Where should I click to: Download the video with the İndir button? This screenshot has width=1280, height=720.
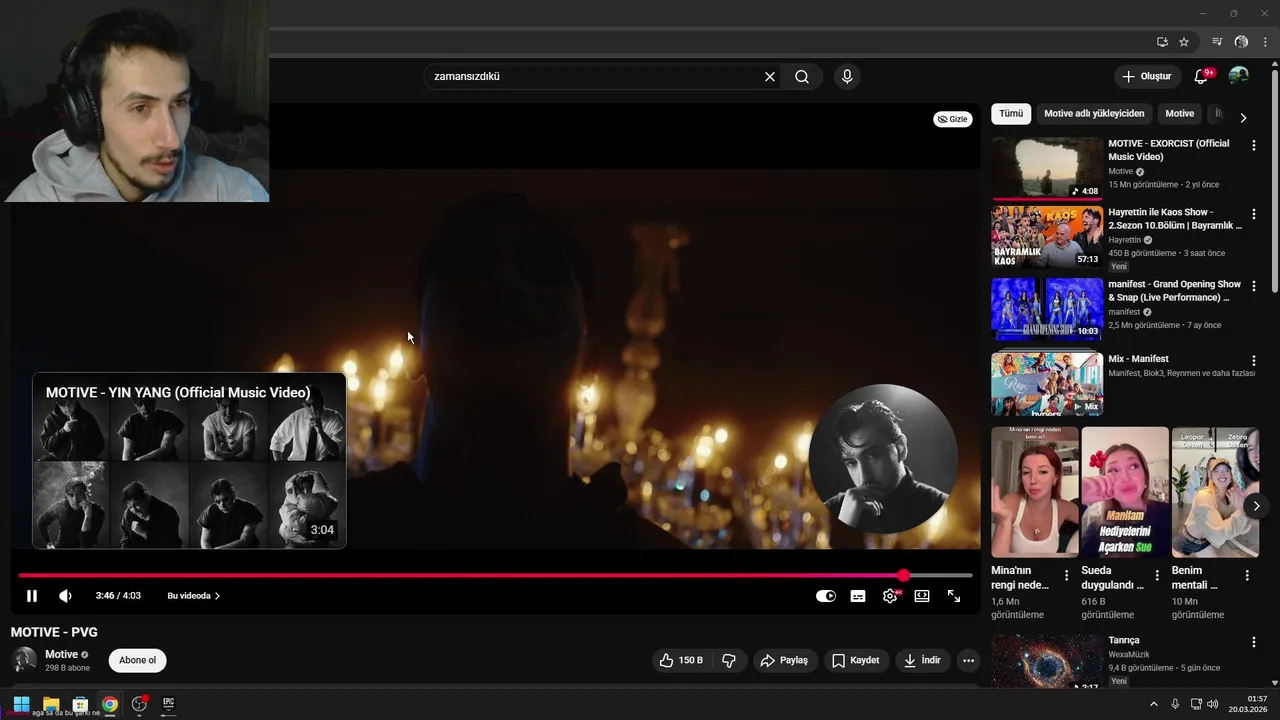click(x=923, y=661)
